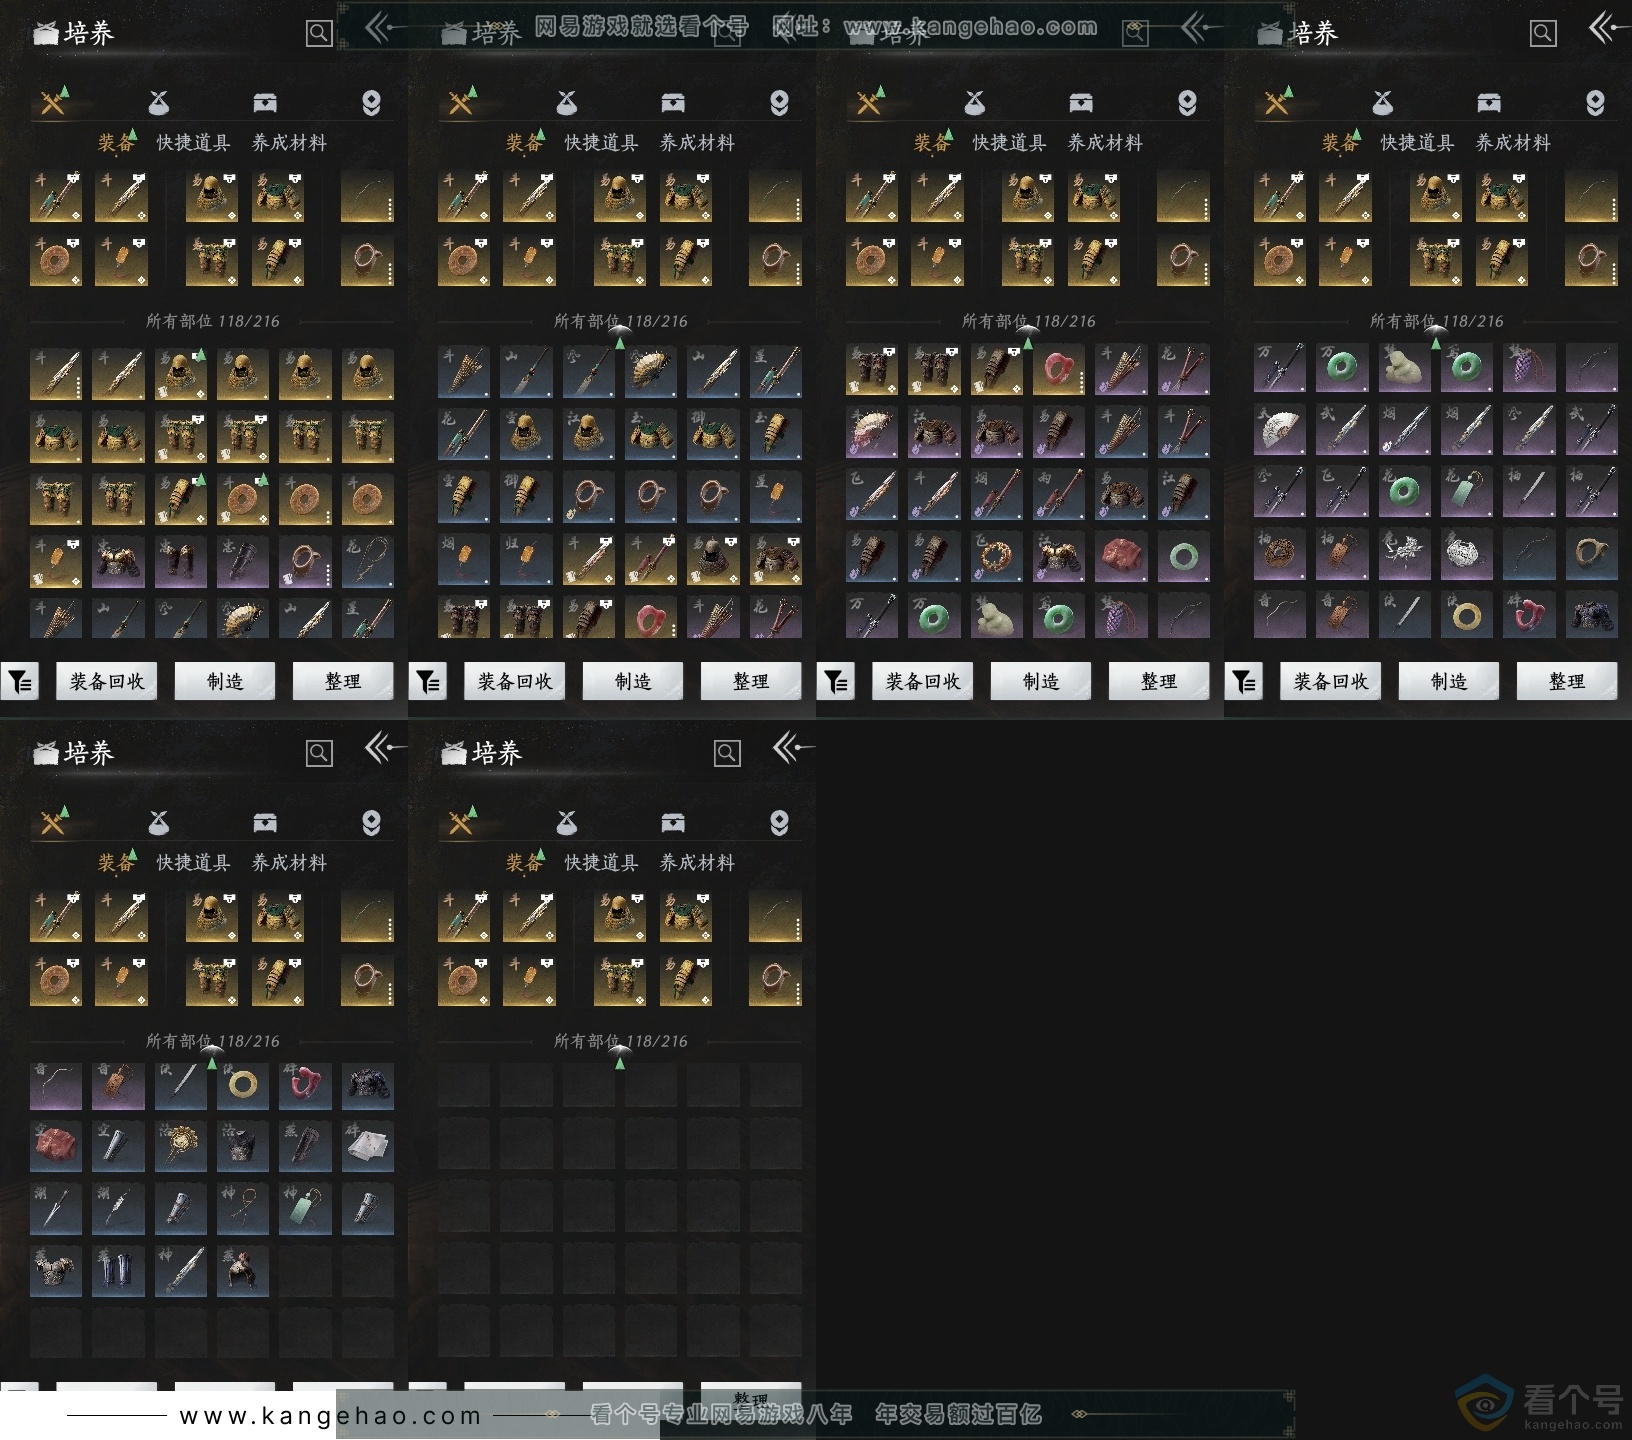Select jade toad figurine in top-right panel
Image resolution: width=1632 pixels, height=1440 pixels.
click(1404, 370)
